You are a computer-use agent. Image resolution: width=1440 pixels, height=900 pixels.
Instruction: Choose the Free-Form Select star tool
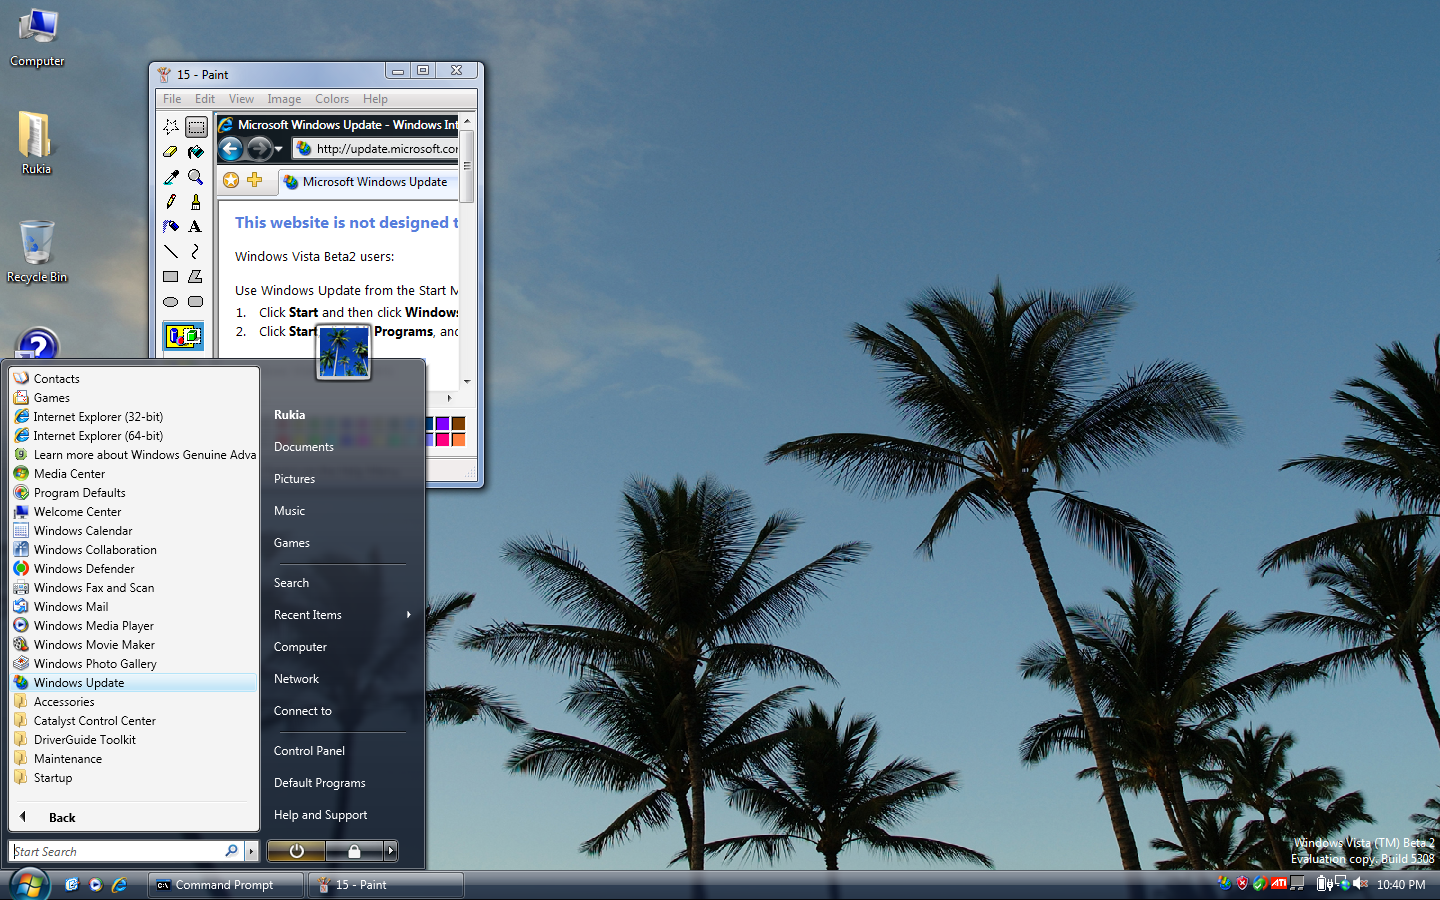(x=171, y=127)
